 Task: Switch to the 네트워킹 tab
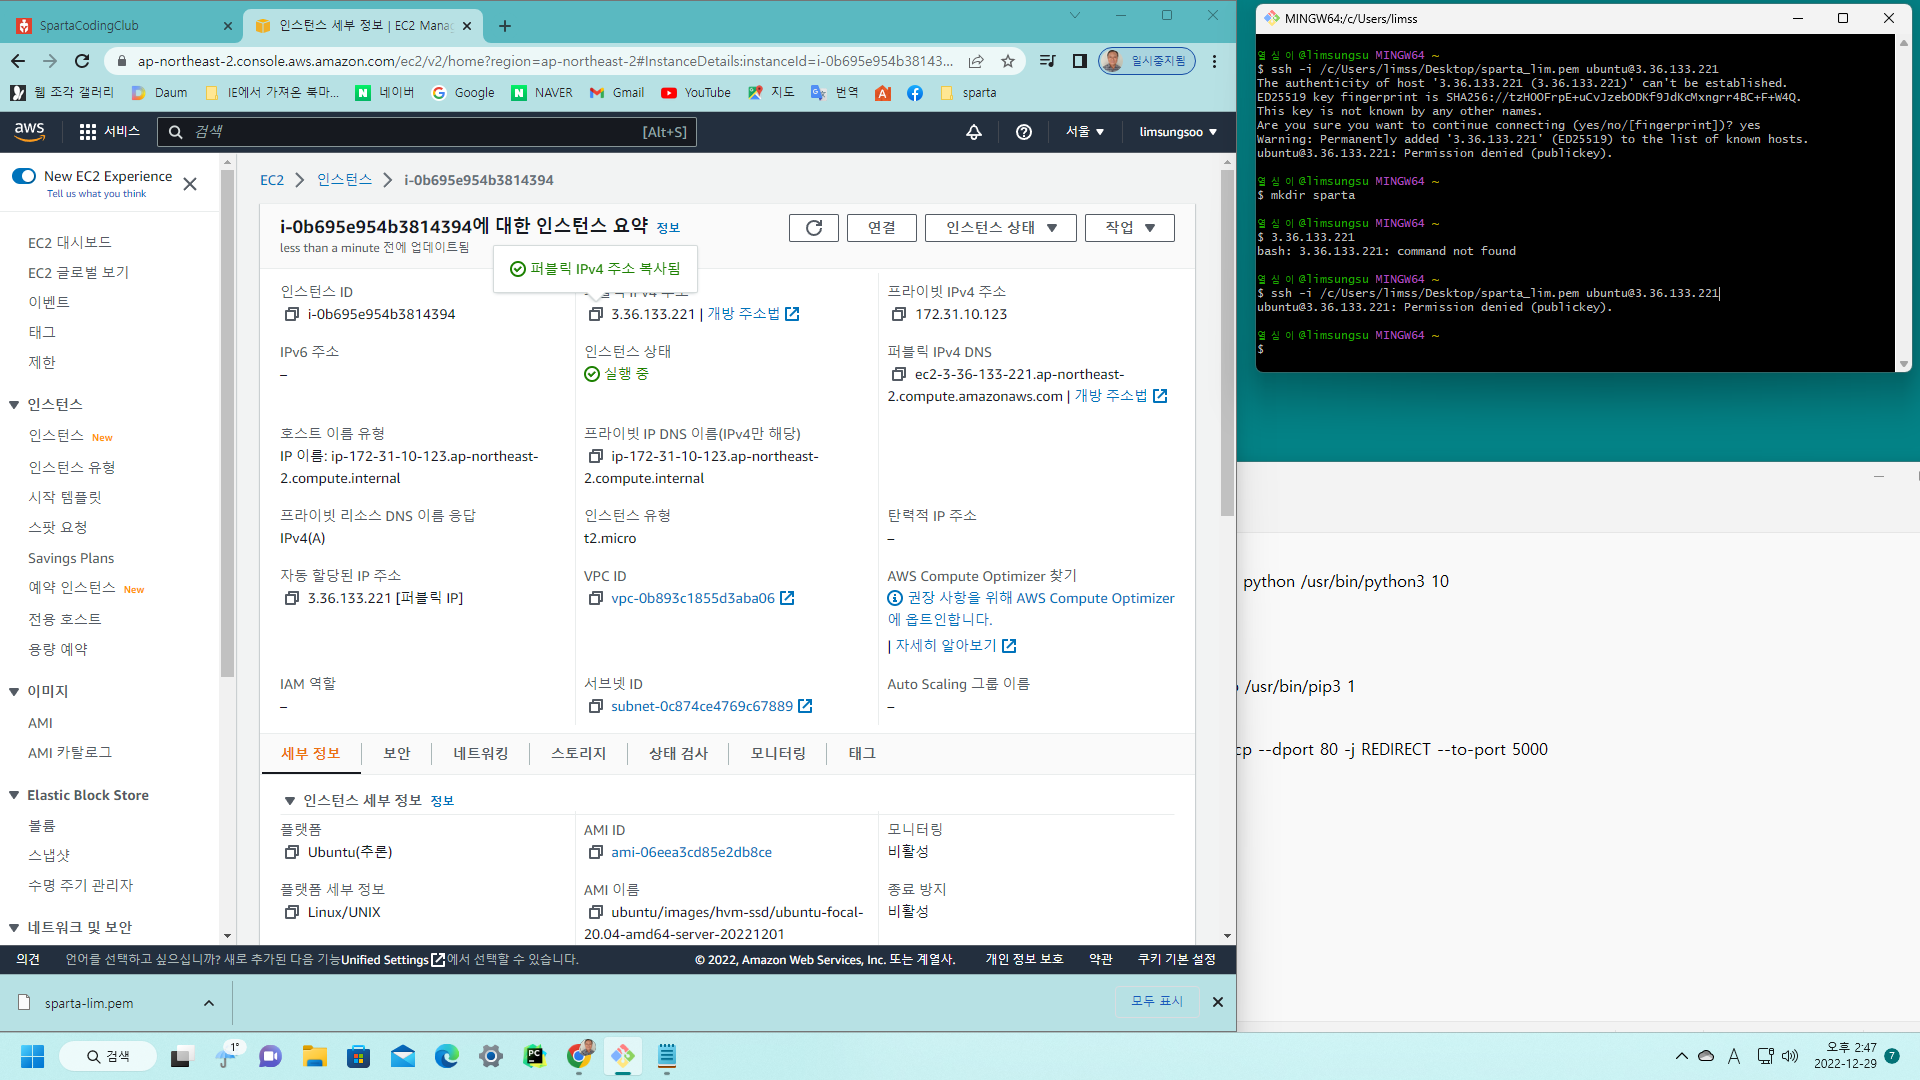(481, 754)
